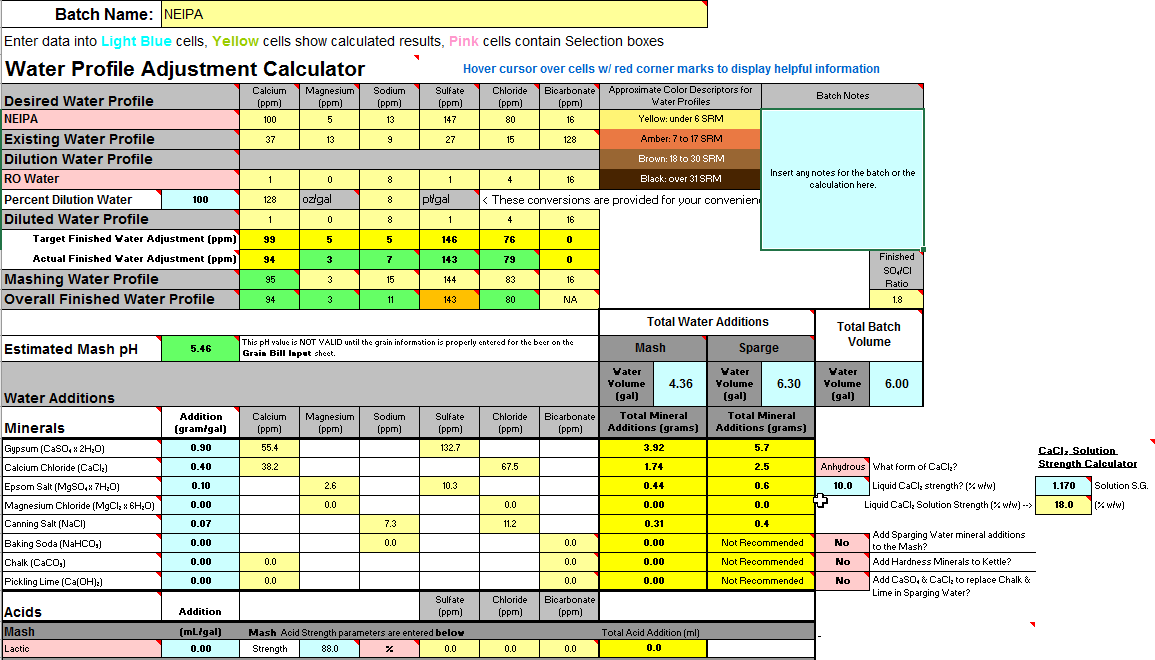
Task: Select the Solution S.G. cell 1.170
Action: 1063,486
